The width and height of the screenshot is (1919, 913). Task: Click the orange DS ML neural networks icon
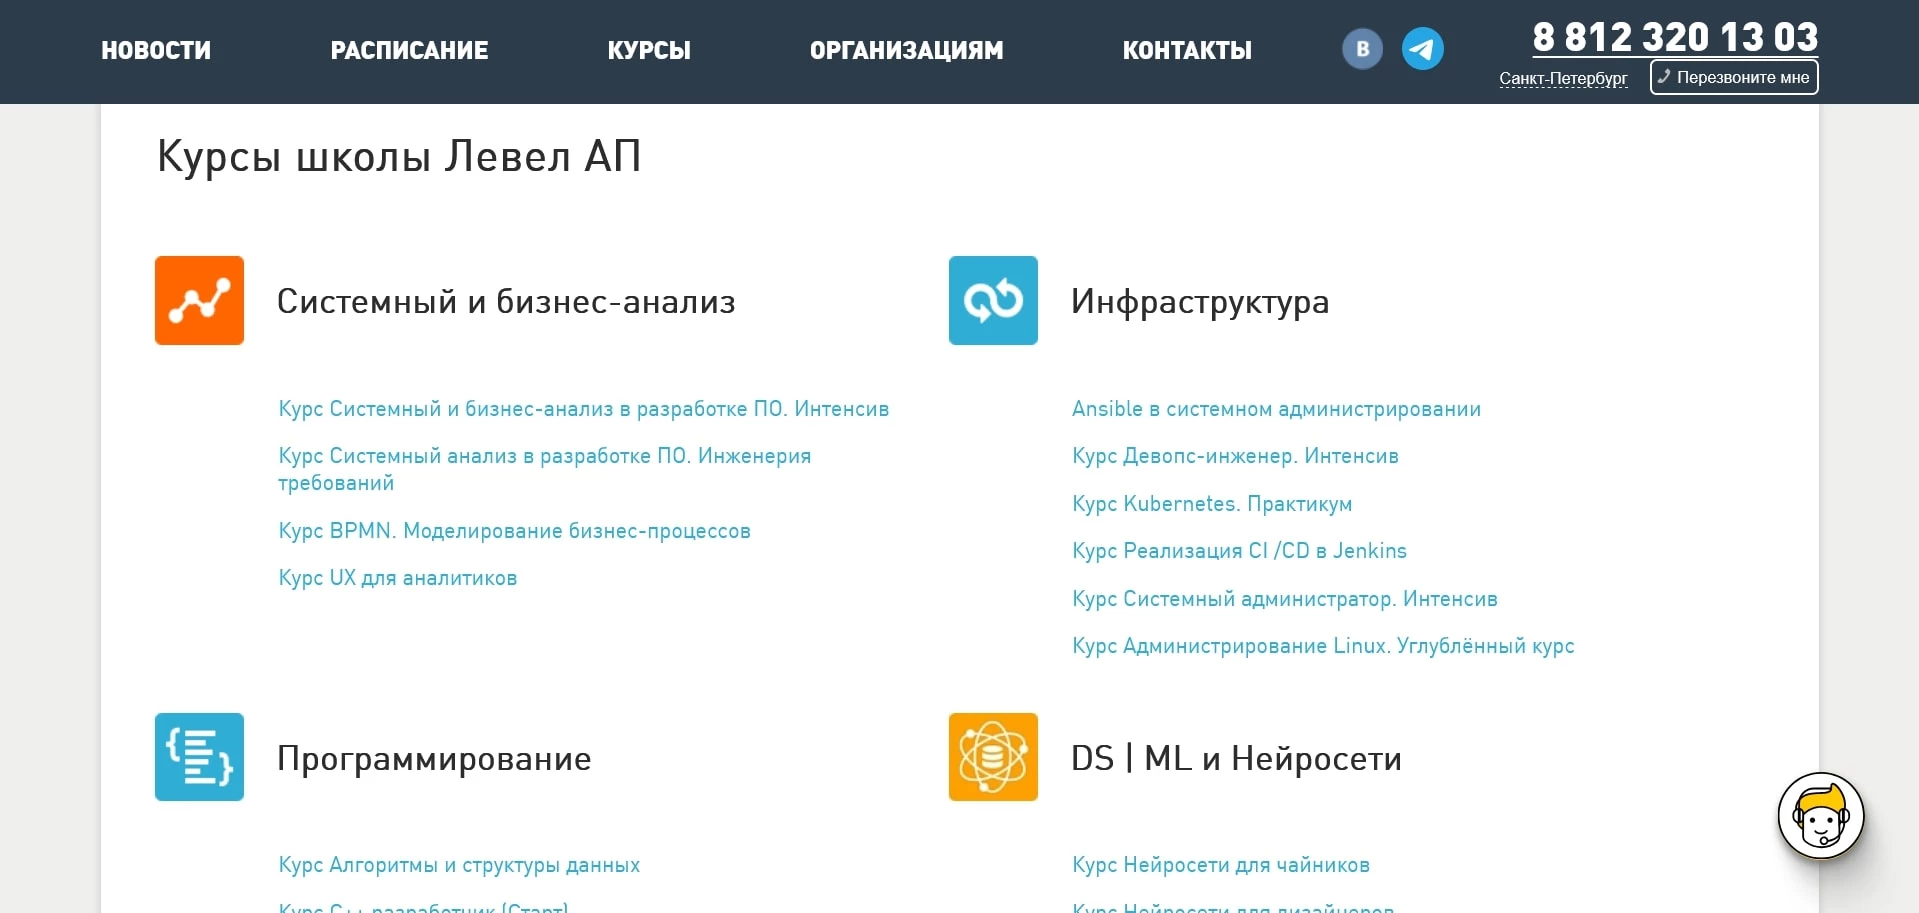[x=993, y=757]
